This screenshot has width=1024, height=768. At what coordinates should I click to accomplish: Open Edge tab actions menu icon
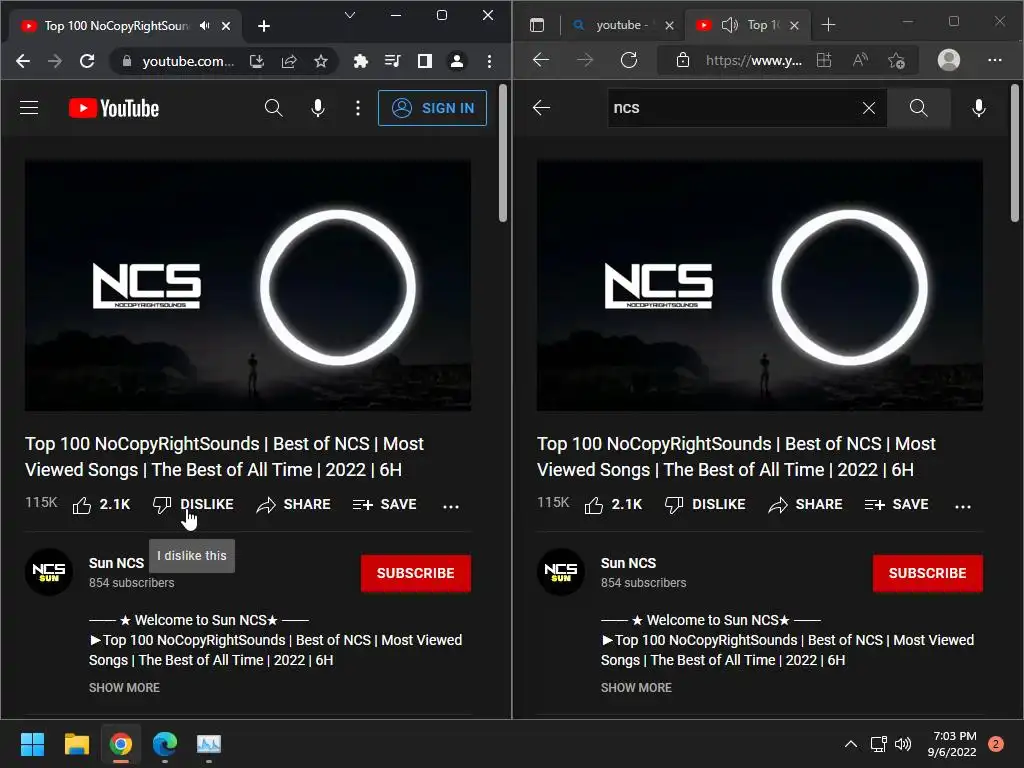pos(537,25)
